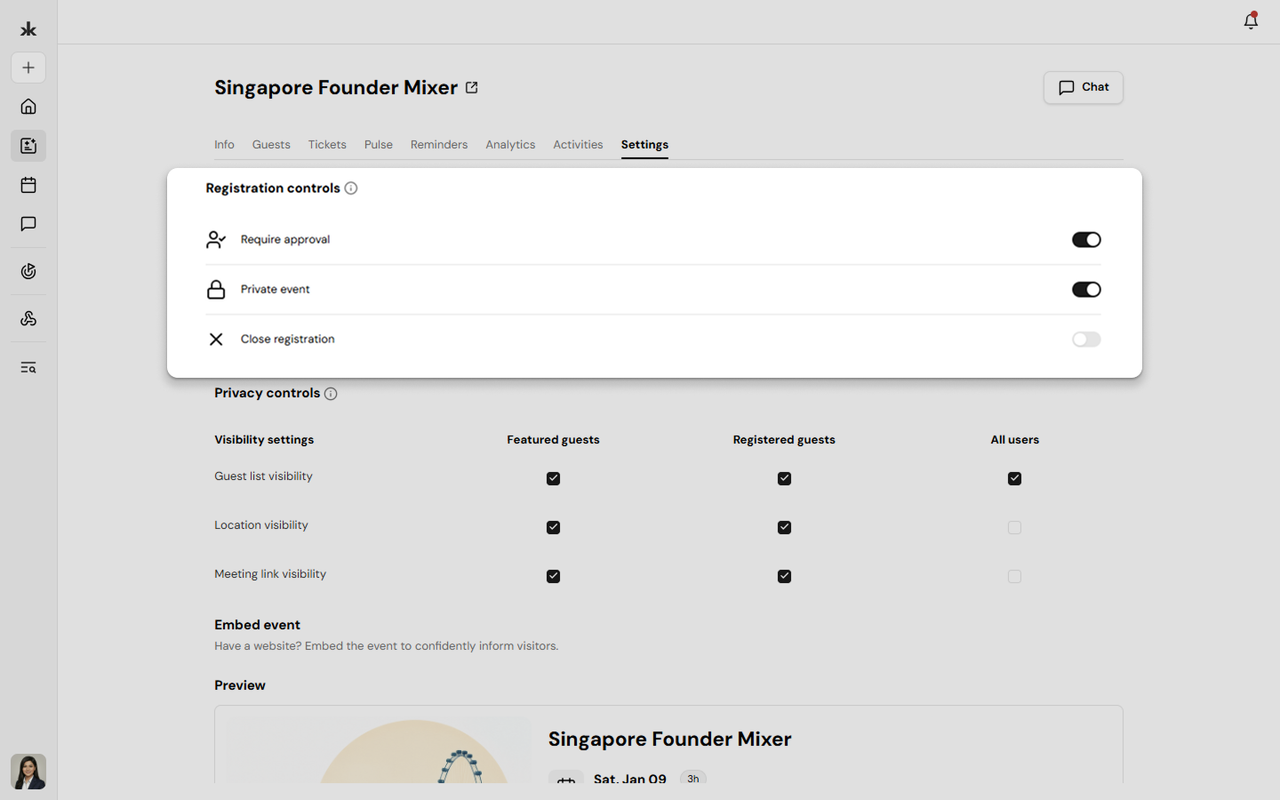Click the preview card's Singapore Founder Mixer title
Image resolution: width=1280 pixels, height=800 pixels.
pos(670,740)
